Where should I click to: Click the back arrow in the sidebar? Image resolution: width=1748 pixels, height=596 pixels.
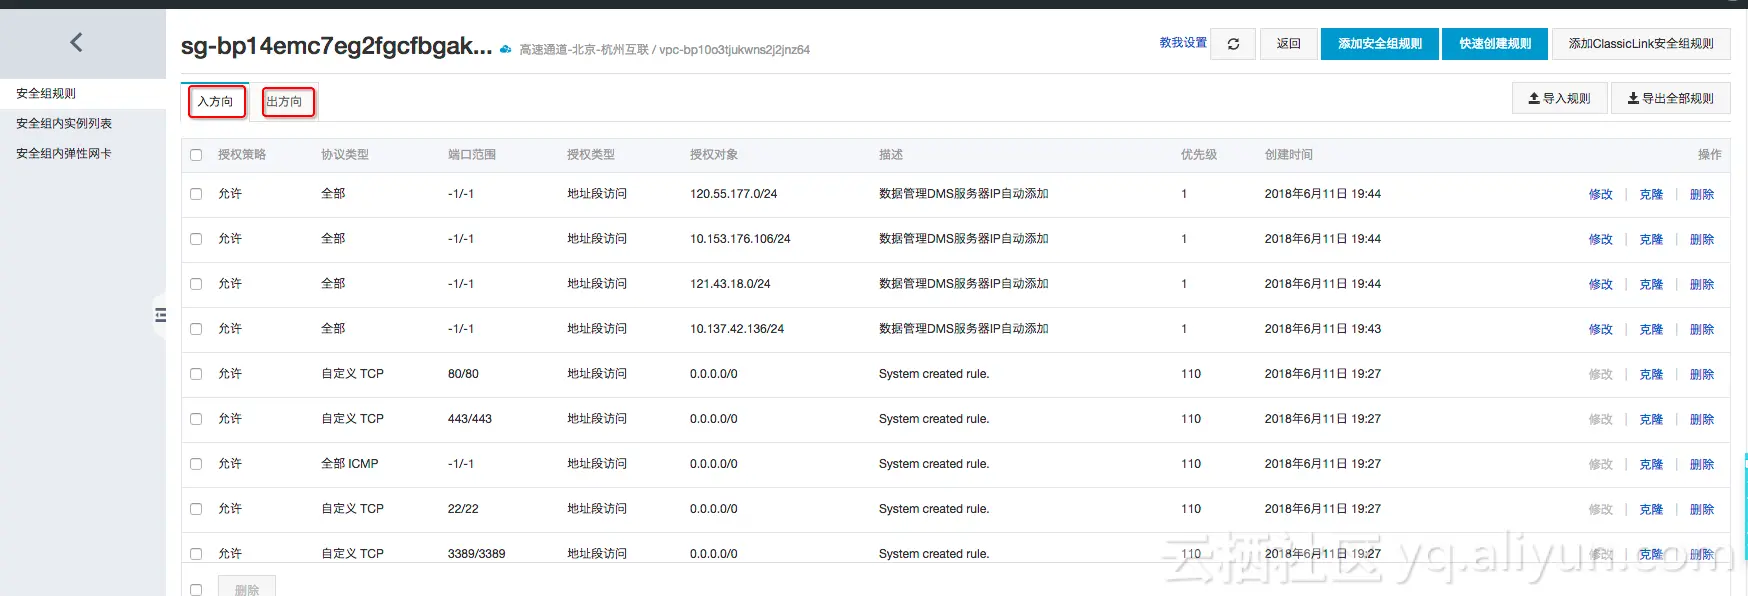[76, 42]
